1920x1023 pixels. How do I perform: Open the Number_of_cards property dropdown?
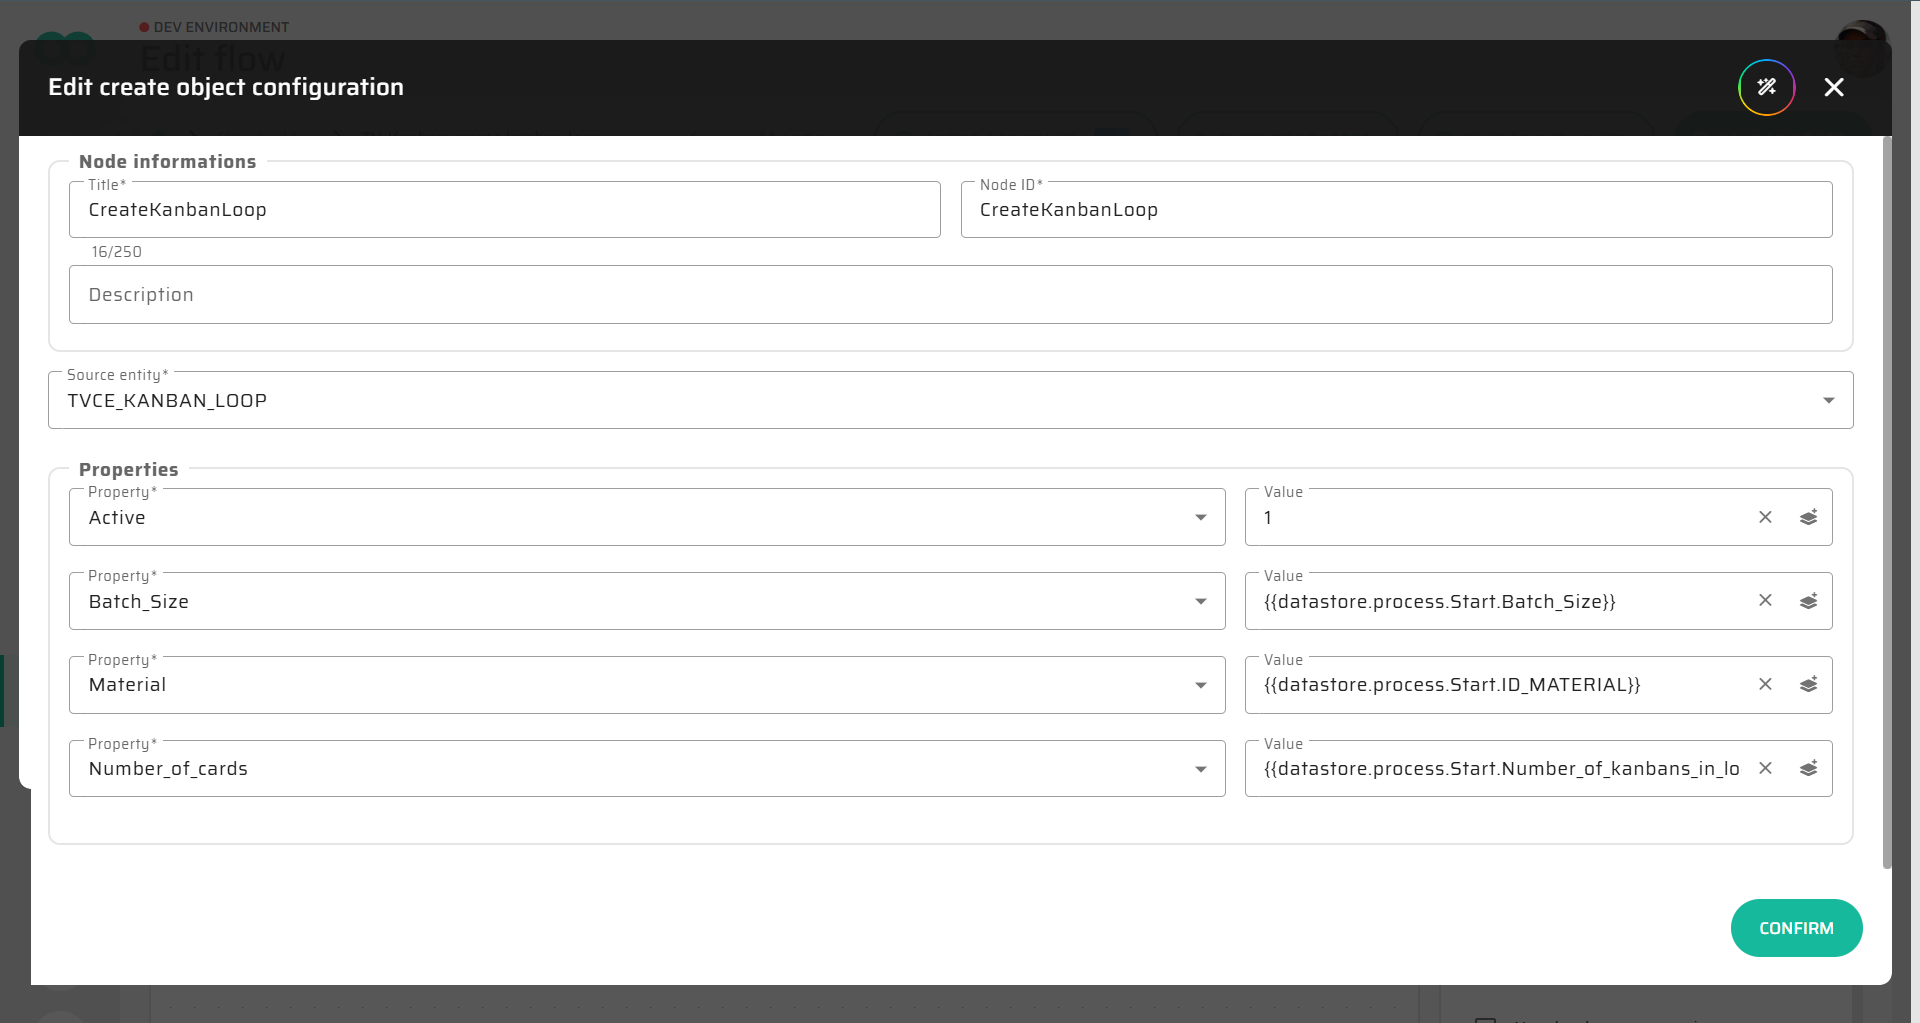pyautogui.click(x=1200, y=770)
